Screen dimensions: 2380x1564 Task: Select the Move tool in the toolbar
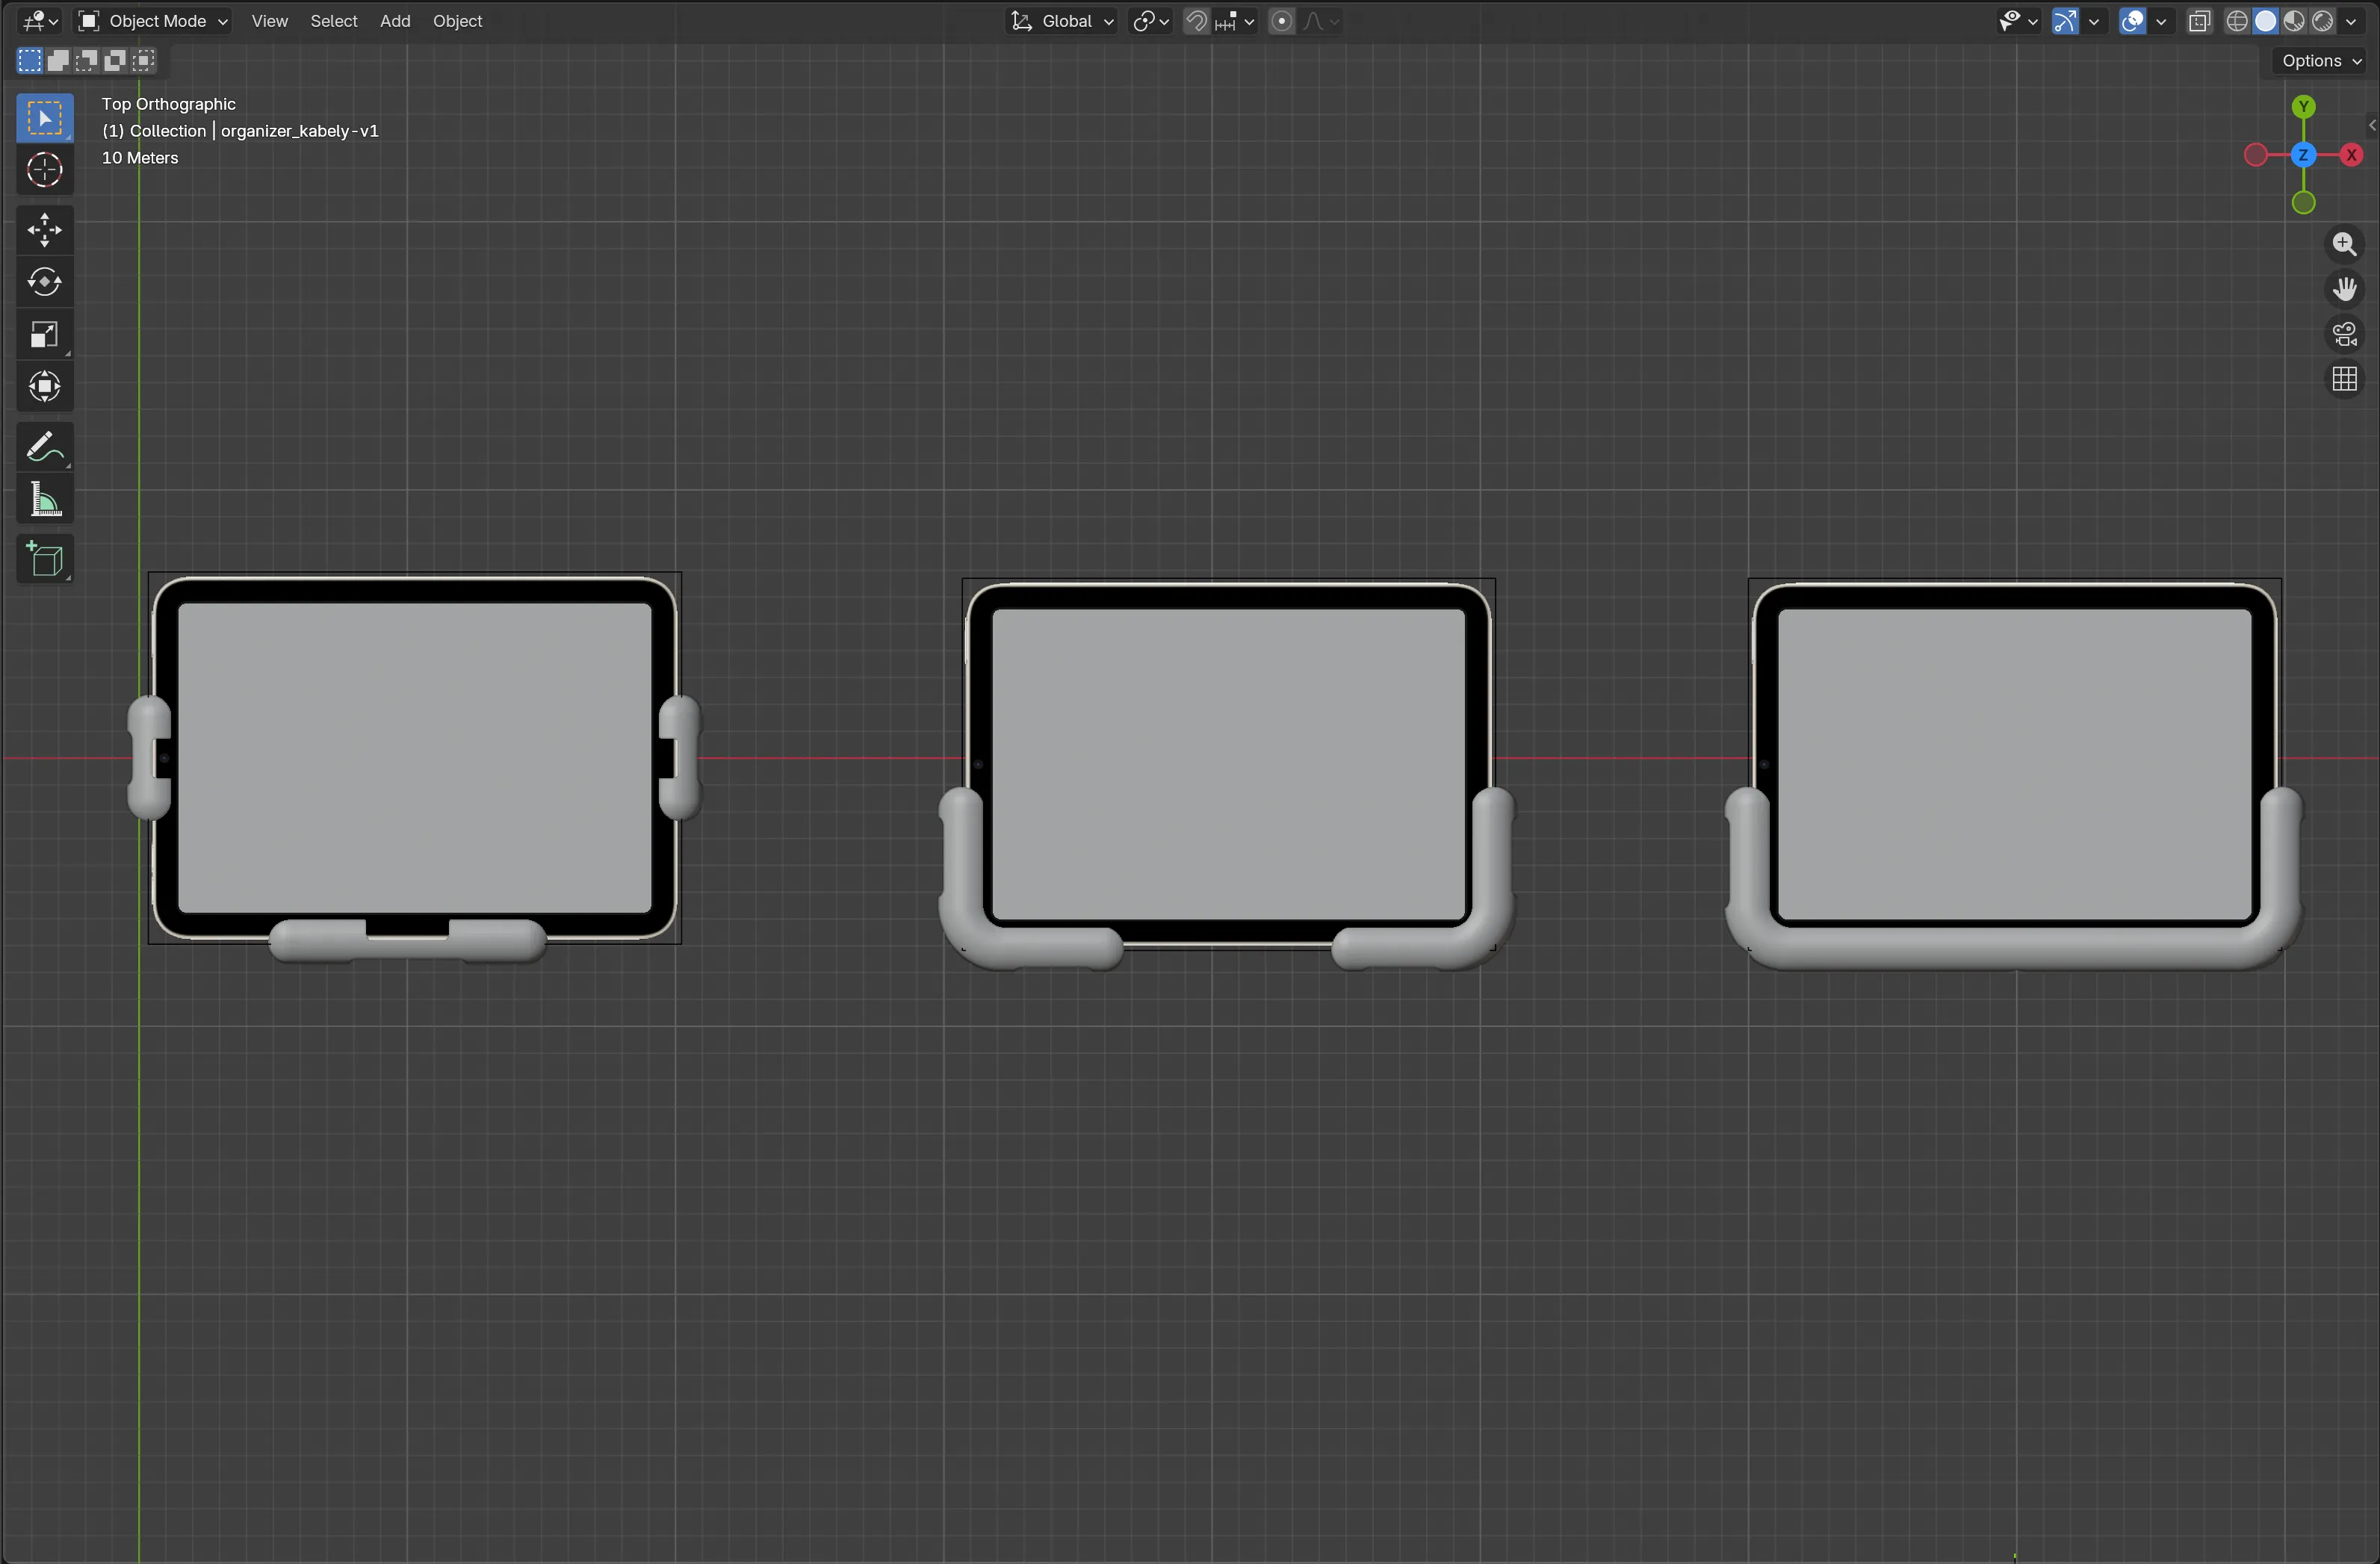tap(44, 230)
